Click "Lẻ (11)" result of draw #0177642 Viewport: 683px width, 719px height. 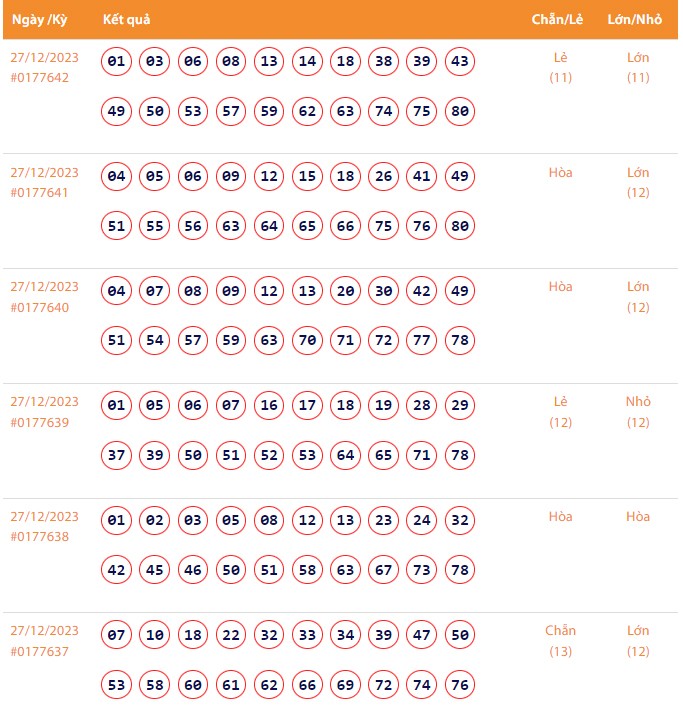(x=560, y=67)
